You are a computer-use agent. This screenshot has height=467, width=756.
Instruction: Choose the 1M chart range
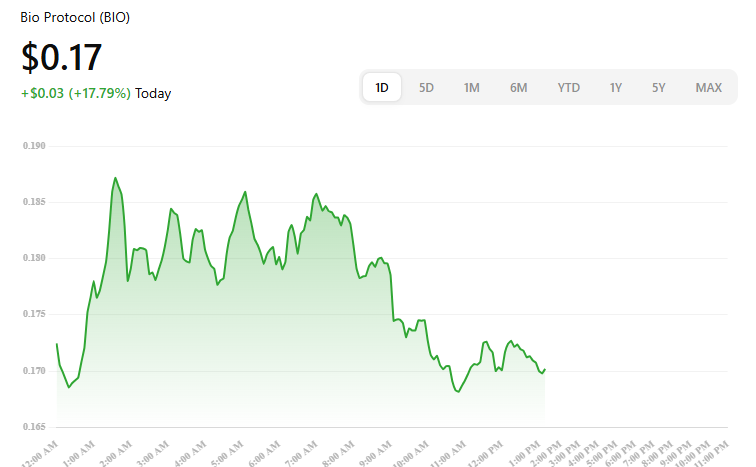tap(472, 88)
